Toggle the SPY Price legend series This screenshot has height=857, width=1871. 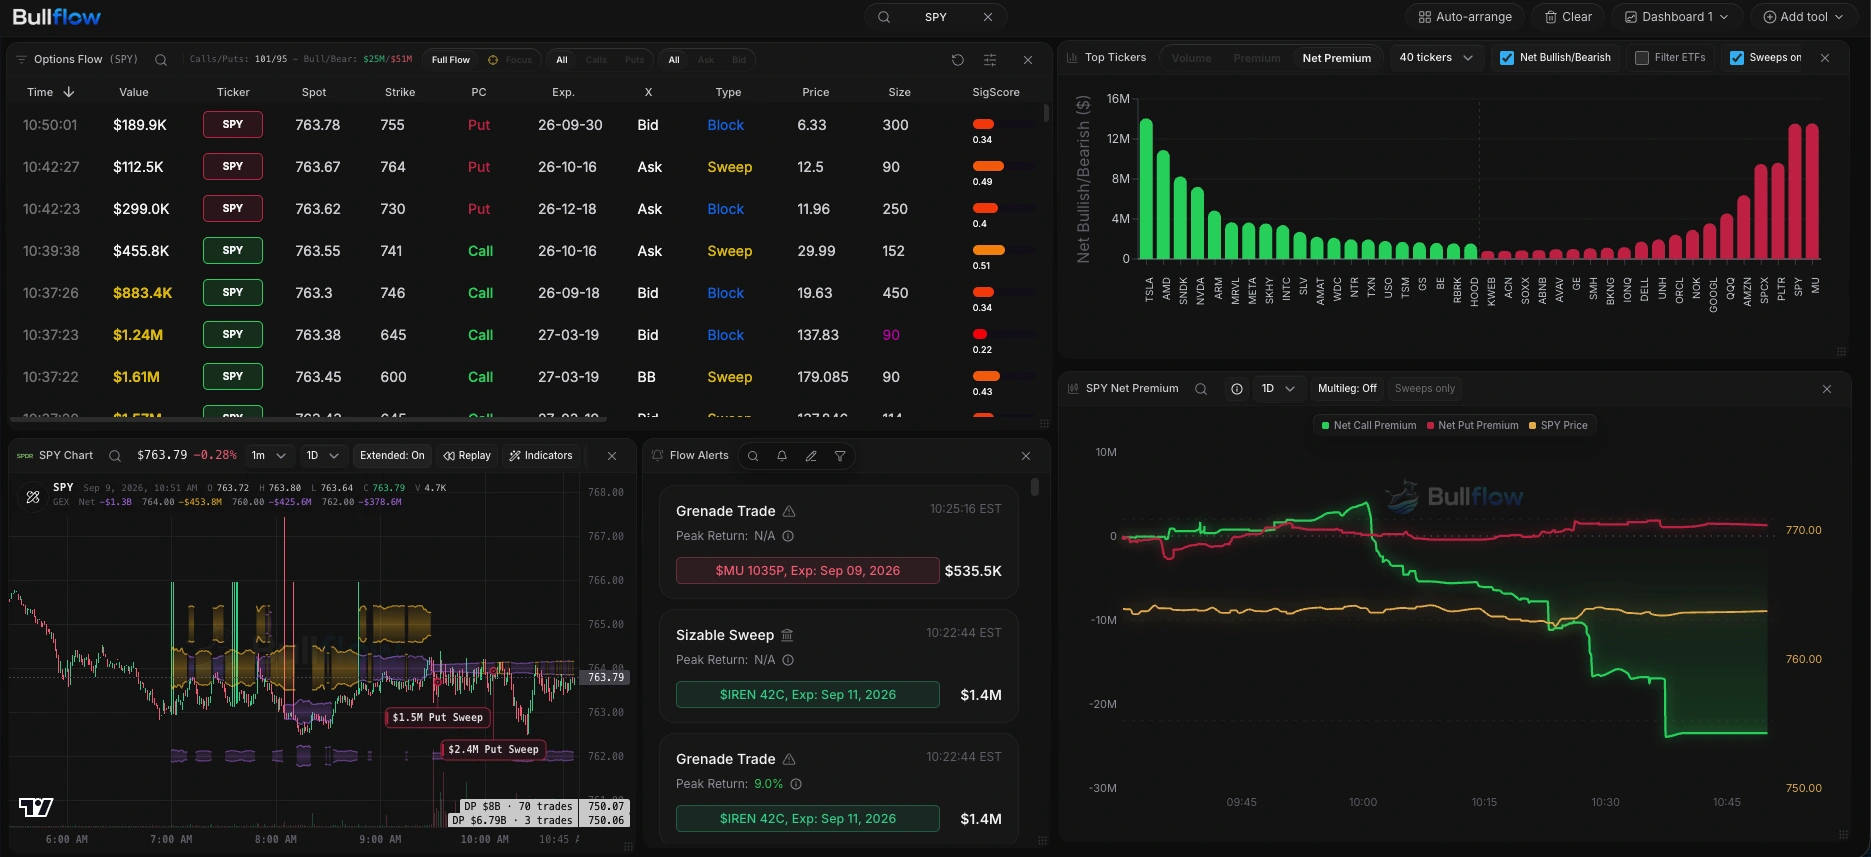click(1558, 426)
